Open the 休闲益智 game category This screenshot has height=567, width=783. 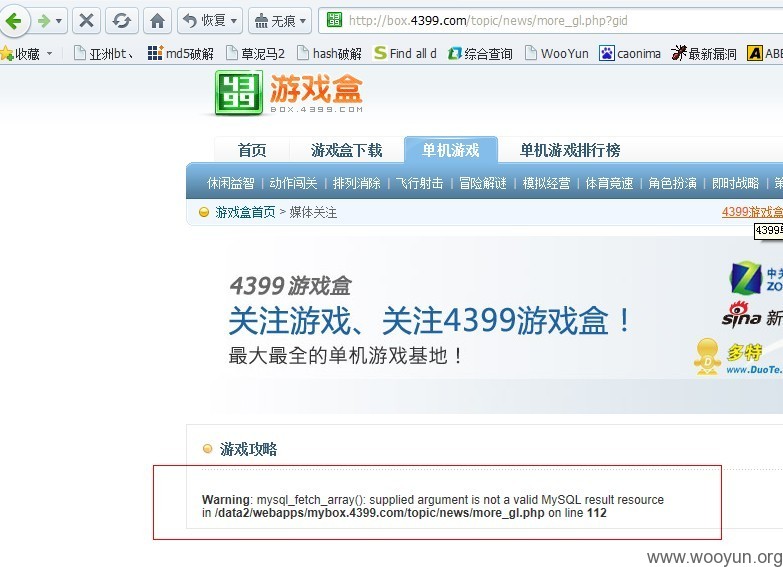point(231,183)
